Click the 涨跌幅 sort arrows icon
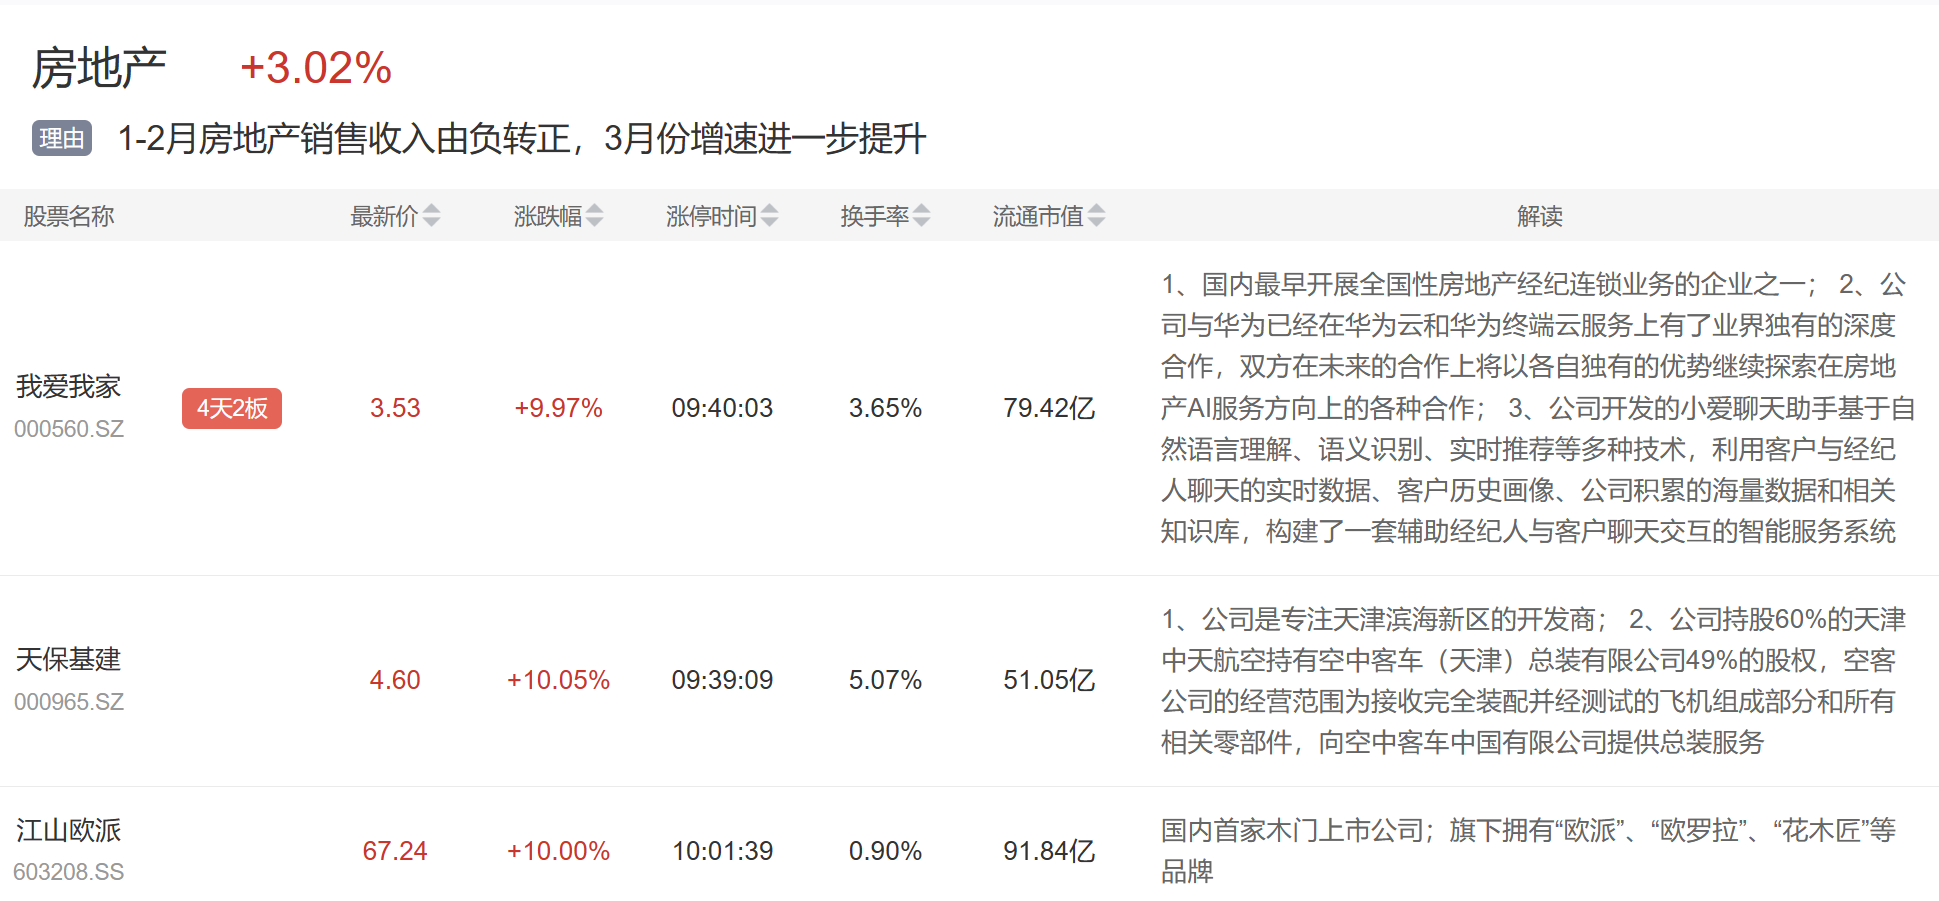Screen dimensions: 1939x901 click(x=595, y=216)
